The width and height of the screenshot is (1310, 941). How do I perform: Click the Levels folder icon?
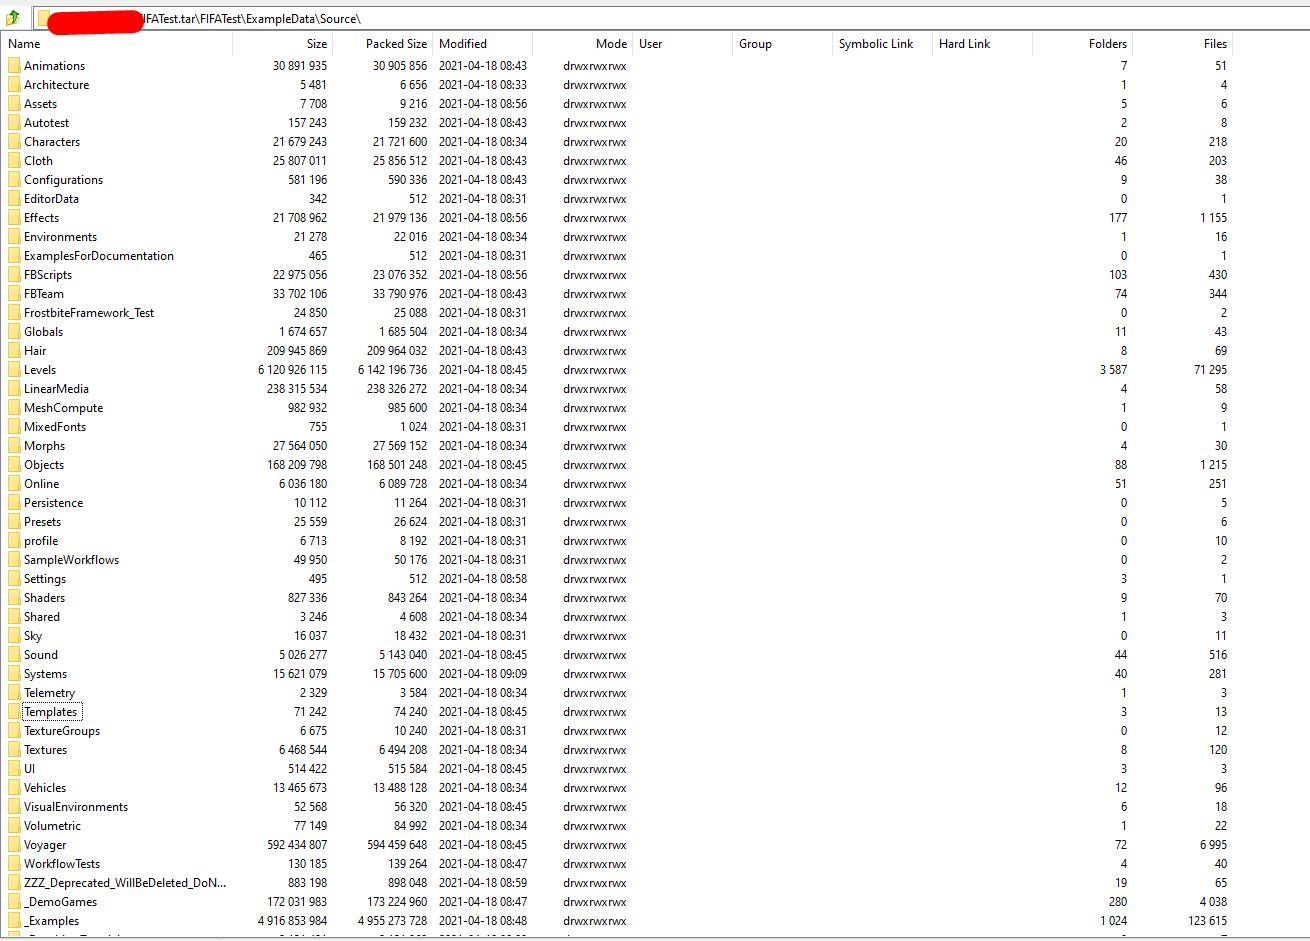(x=13, y=370)
